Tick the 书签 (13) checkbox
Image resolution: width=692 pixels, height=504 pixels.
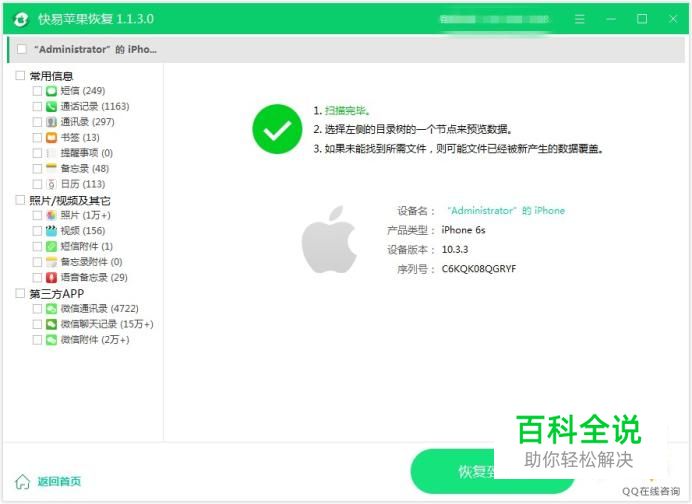[x=37, y=138]
